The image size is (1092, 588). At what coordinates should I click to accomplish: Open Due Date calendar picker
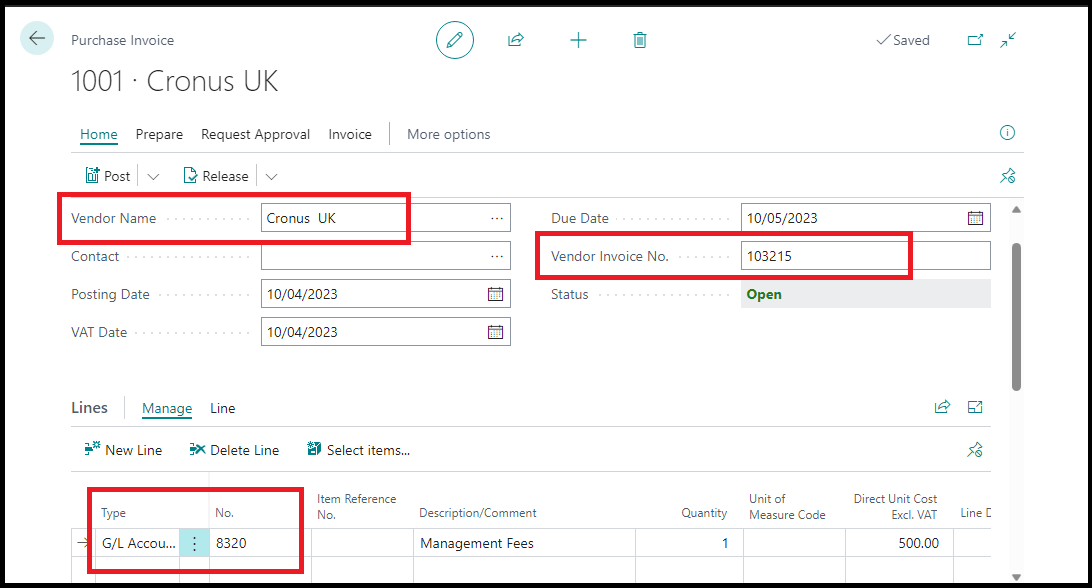975,218
